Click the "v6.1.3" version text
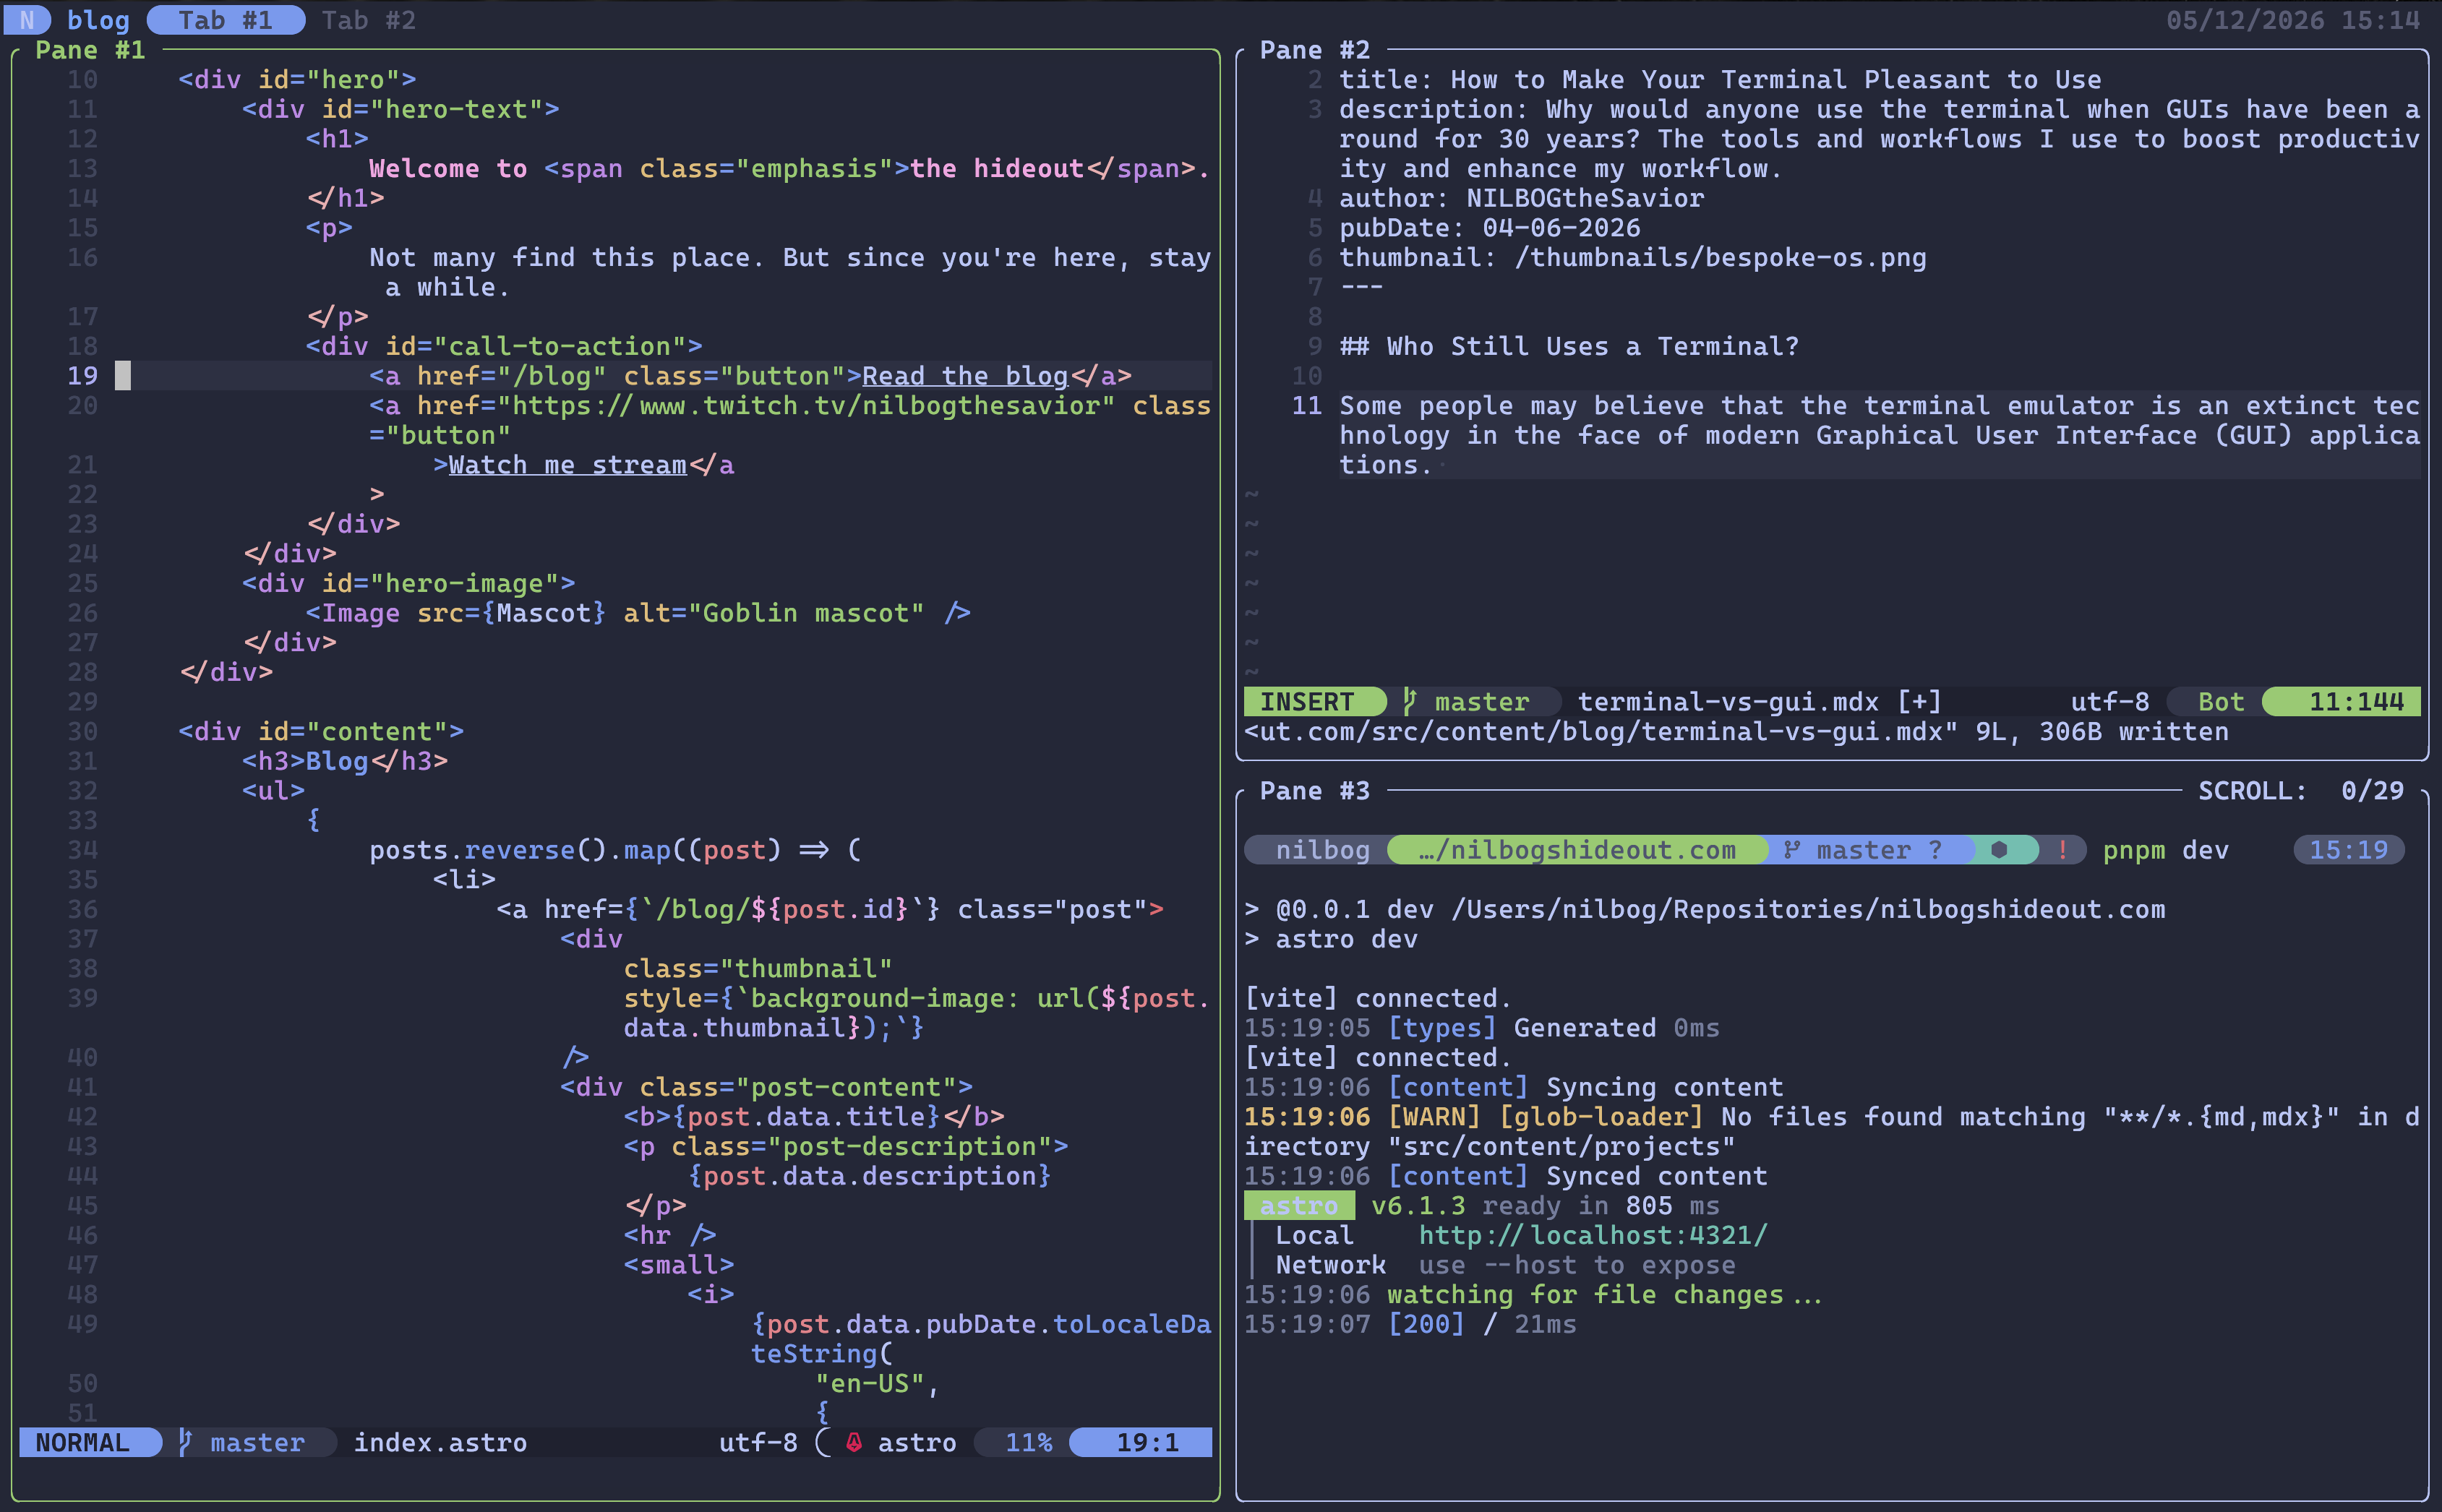Viewport: 2442px width, 1512px height. click(x=1418, y=1205)
